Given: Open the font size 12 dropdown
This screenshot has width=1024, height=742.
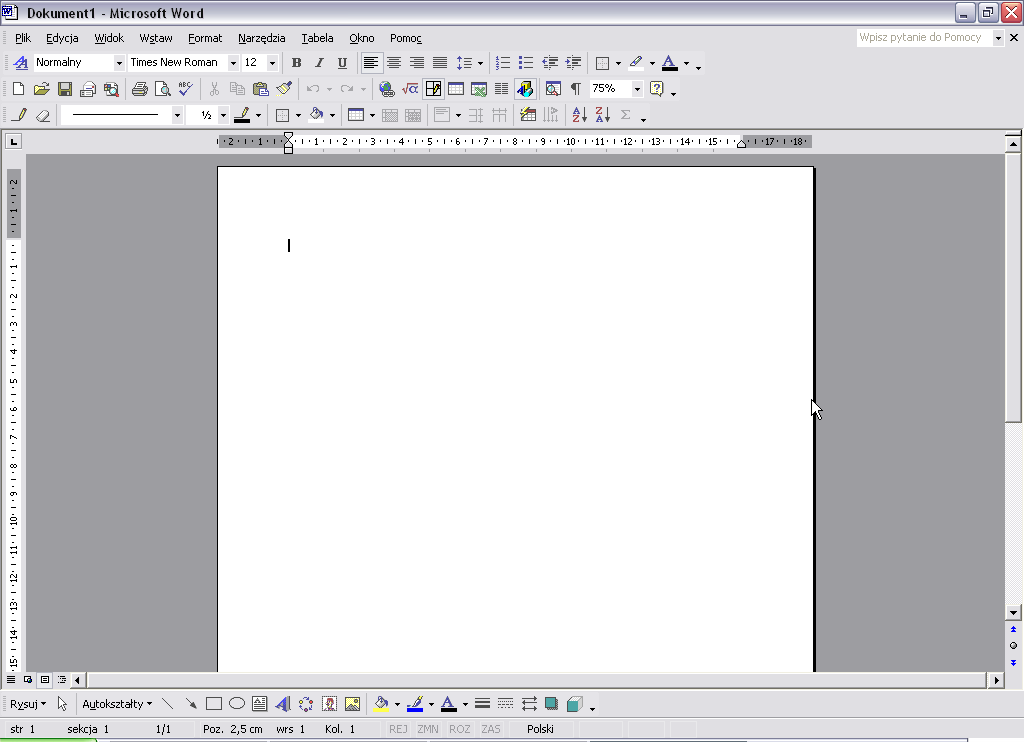Looking at the screenshot, I should pos(272,63).
